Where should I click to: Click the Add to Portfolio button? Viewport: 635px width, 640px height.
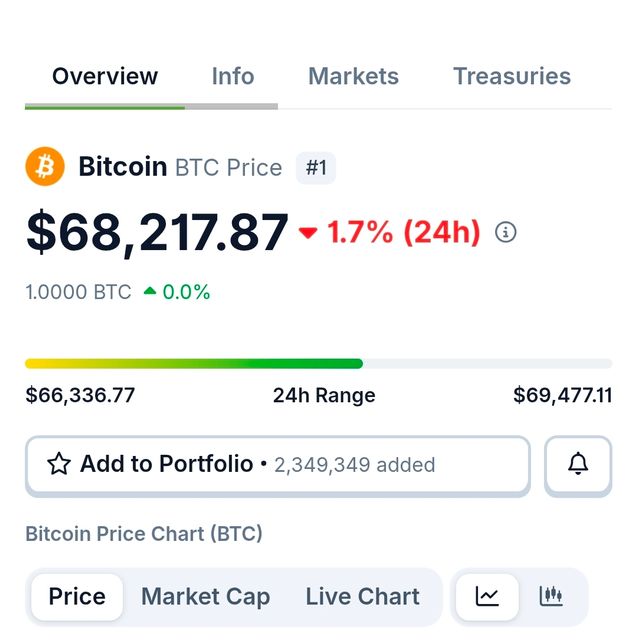coord(277,465)
